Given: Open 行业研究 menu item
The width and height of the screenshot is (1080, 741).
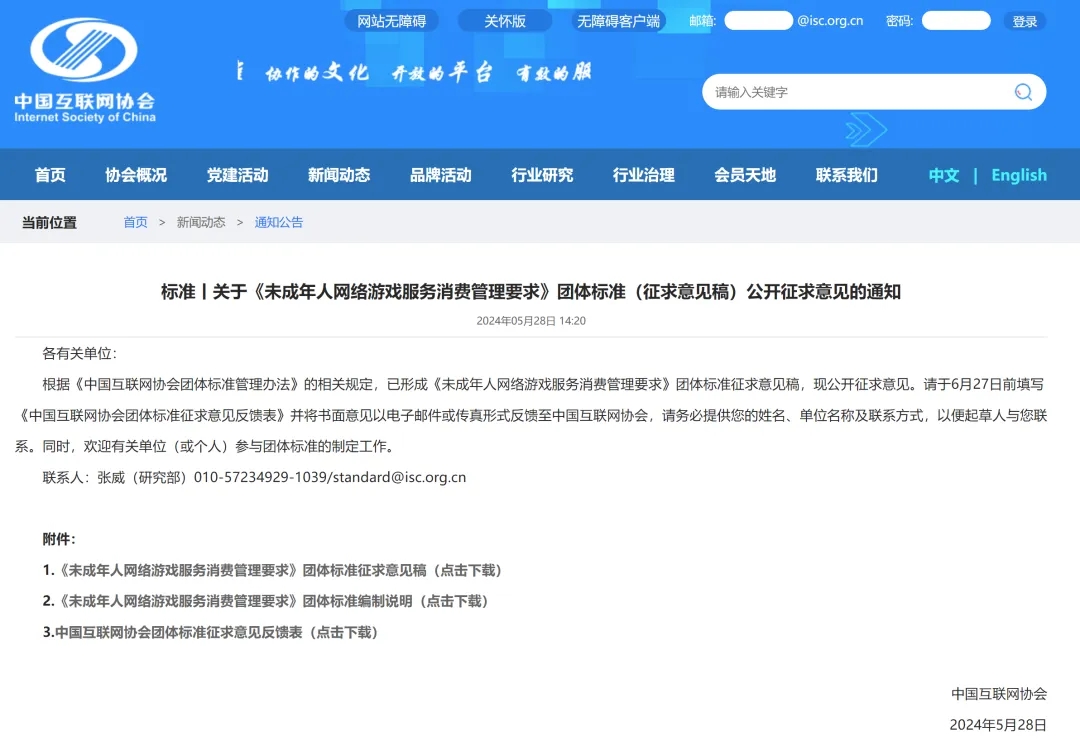Looking at the screenshot, I should (x=542, y=175).
